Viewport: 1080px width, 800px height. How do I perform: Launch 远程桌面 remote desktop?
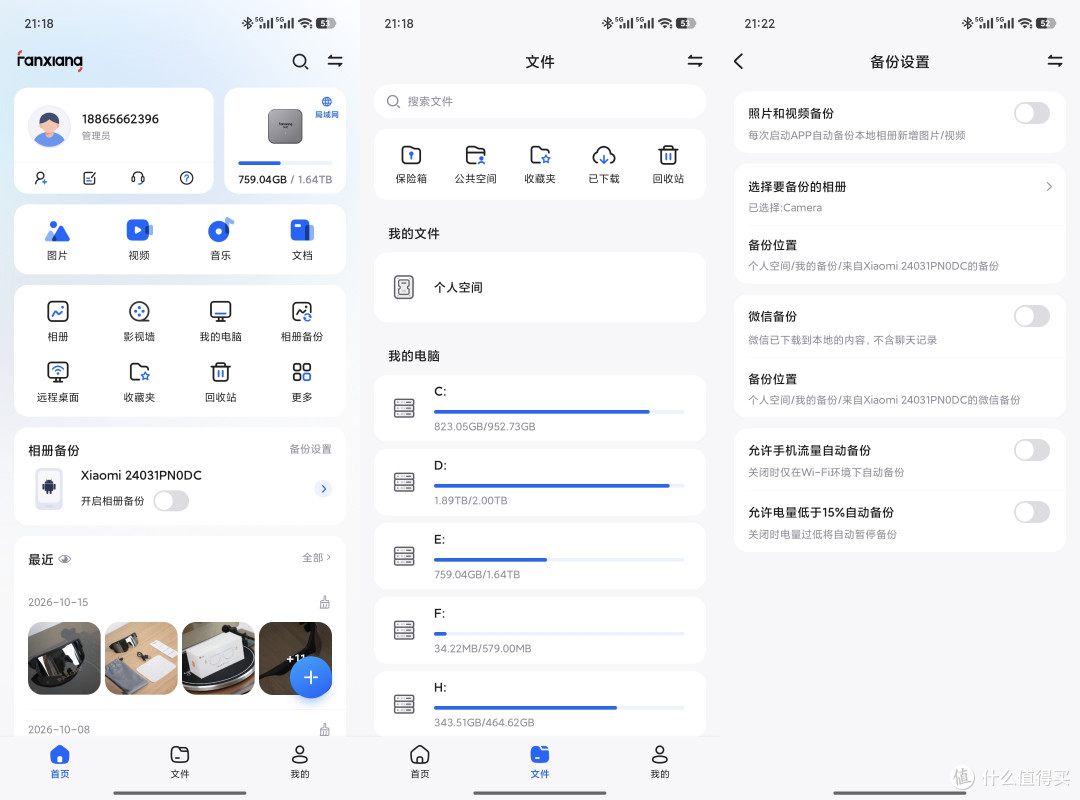[x=57, y=382]
